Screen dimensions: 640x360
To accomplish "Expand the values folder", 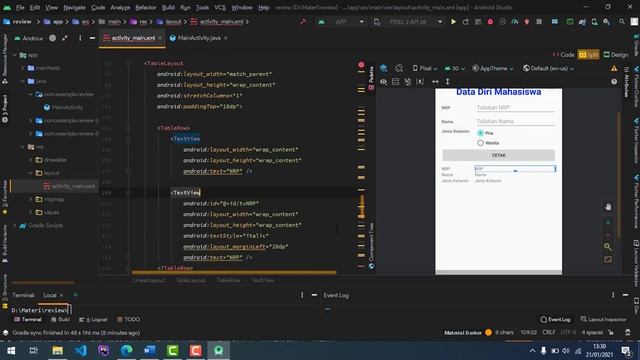I will point(31,212).
